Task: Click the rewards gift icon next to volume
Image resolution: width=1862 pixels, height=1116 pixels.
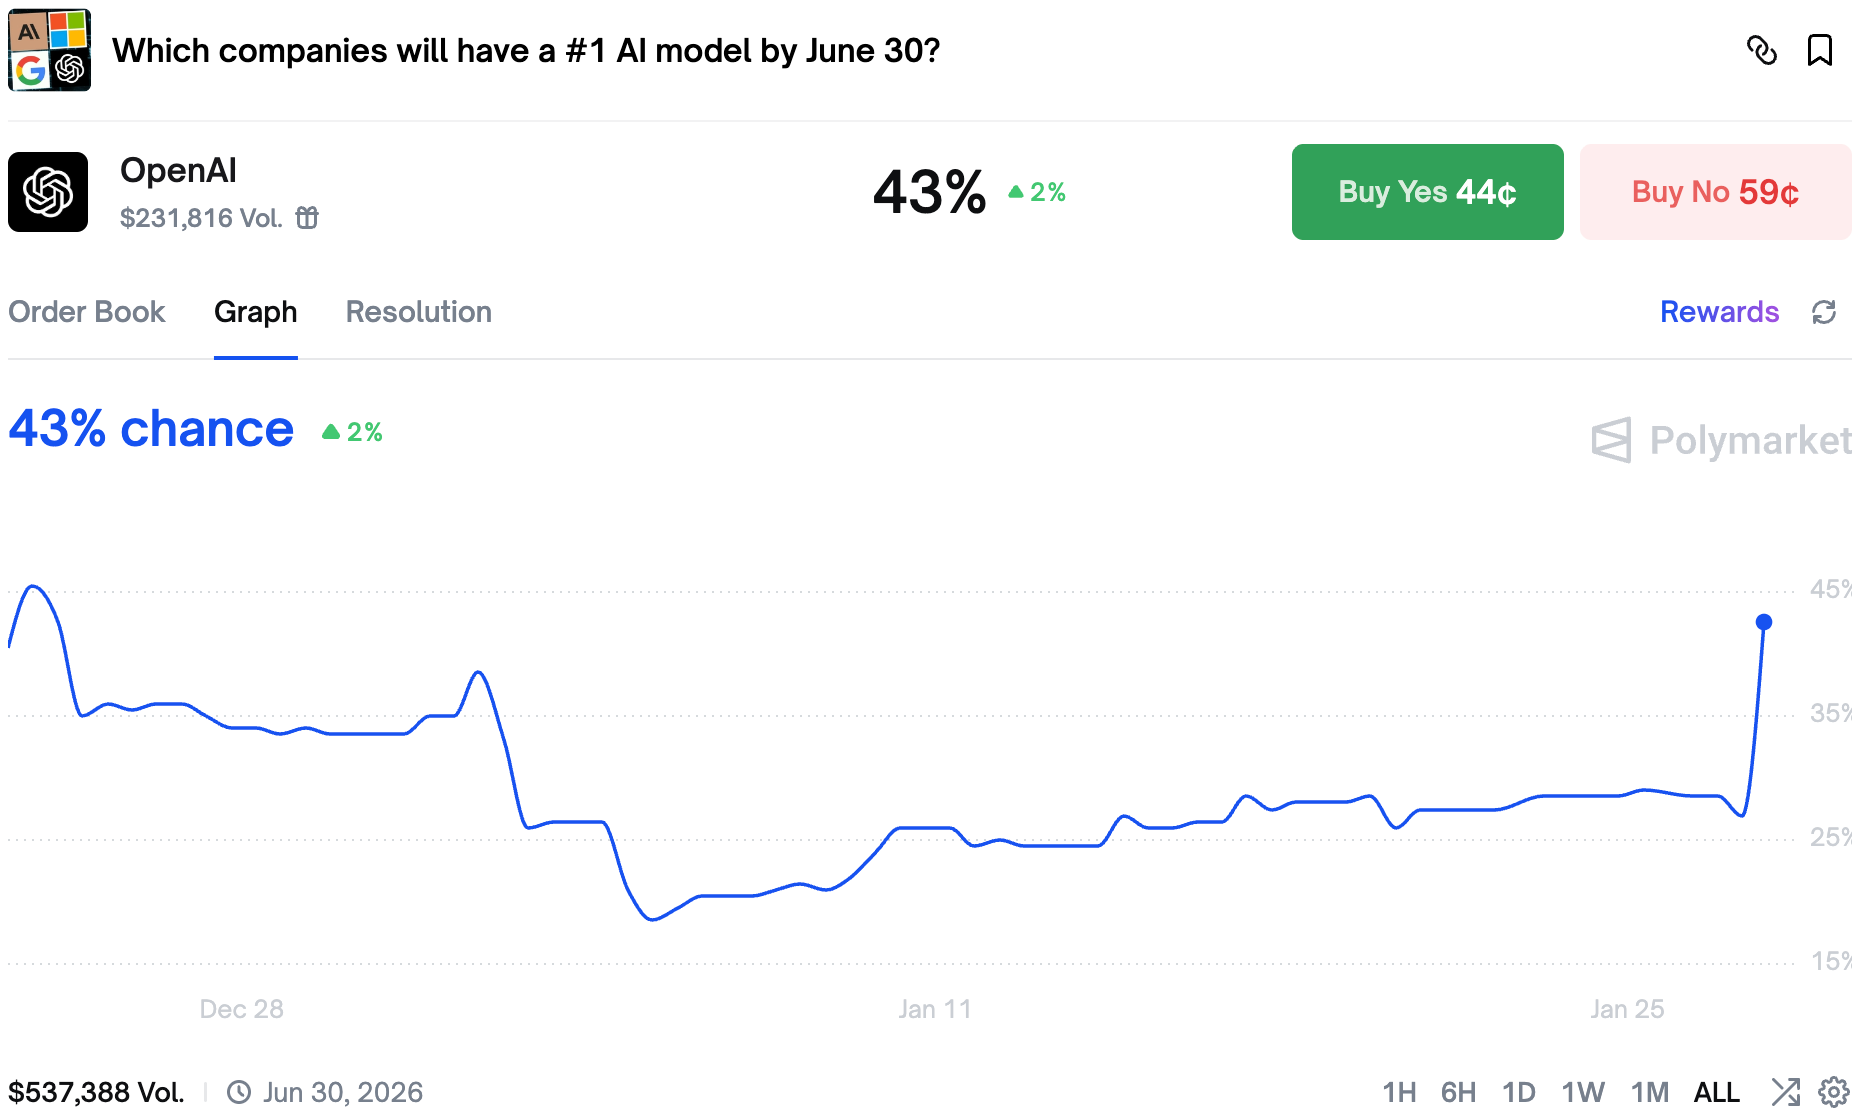Action: click(307, 218)
